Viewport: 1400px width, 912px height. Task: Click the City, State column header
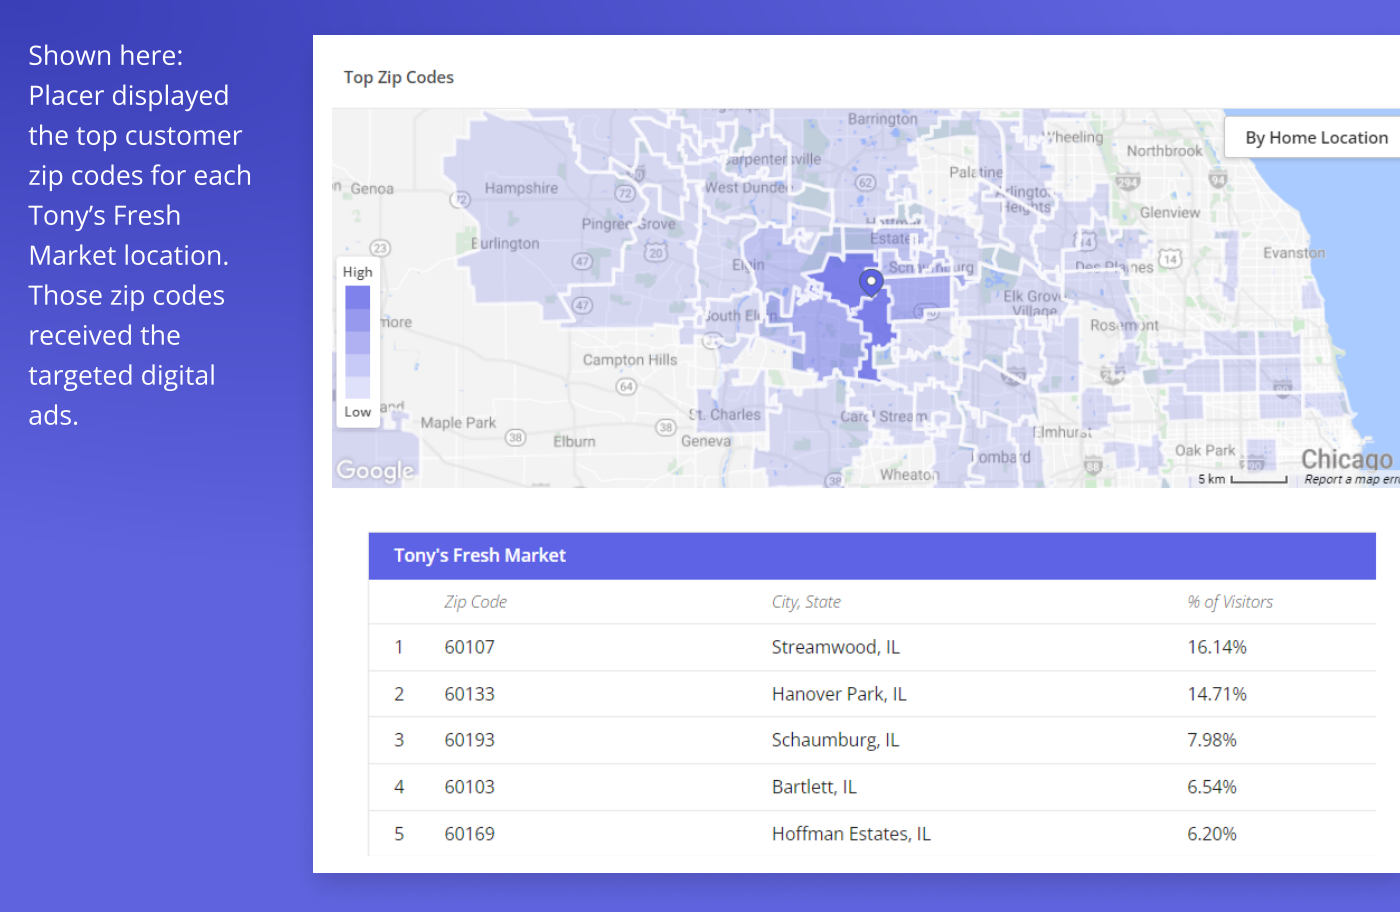(806, 602)
